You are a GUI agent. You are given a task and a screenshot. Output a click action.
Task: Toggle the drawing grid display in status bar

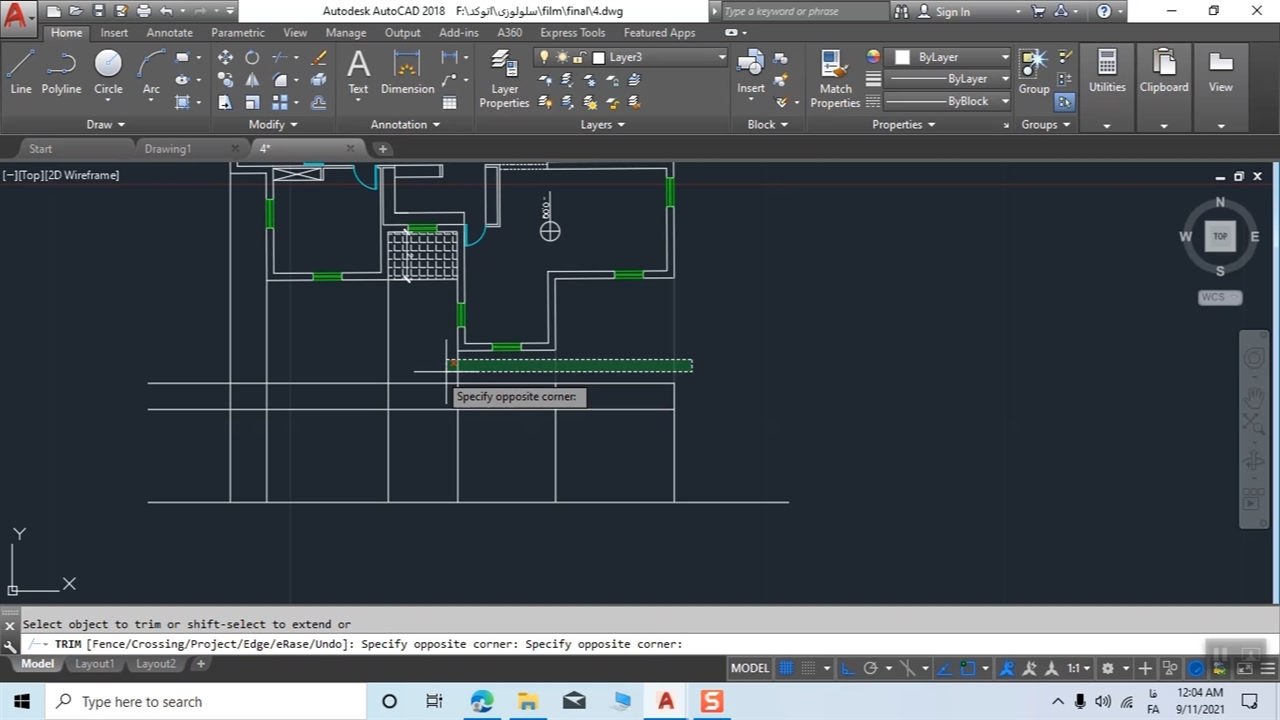tap(786, 668)
